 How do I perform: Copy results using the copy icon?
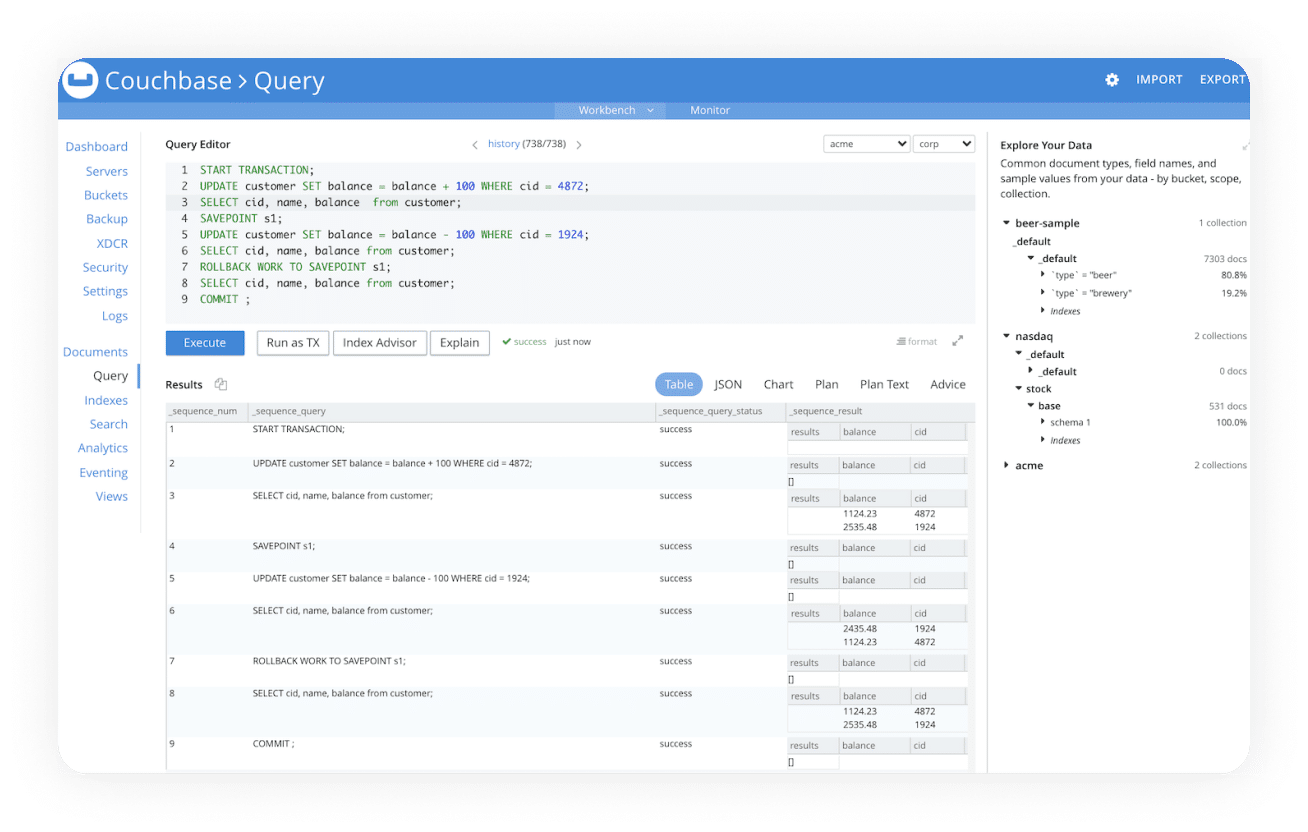219,383
